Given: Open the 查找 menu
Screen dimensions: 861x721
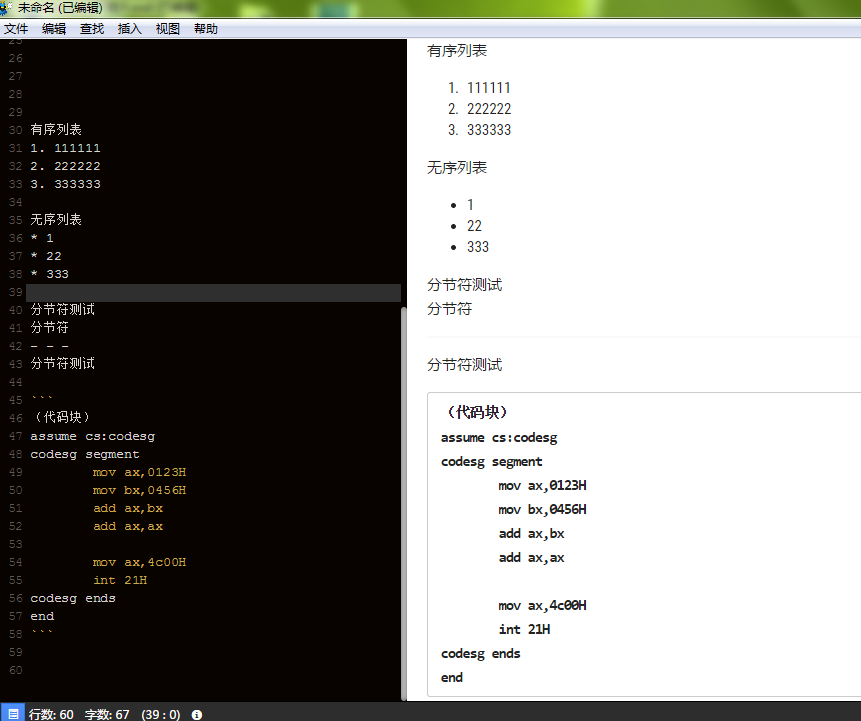Looking at the screenshot, I should [x=92, y=29].
